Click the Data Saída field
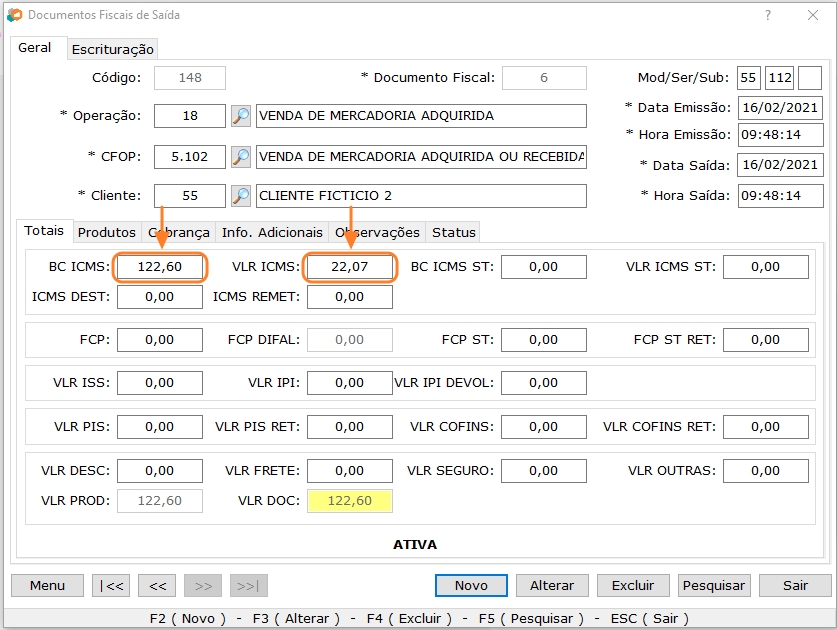 (x=780, y=165)
